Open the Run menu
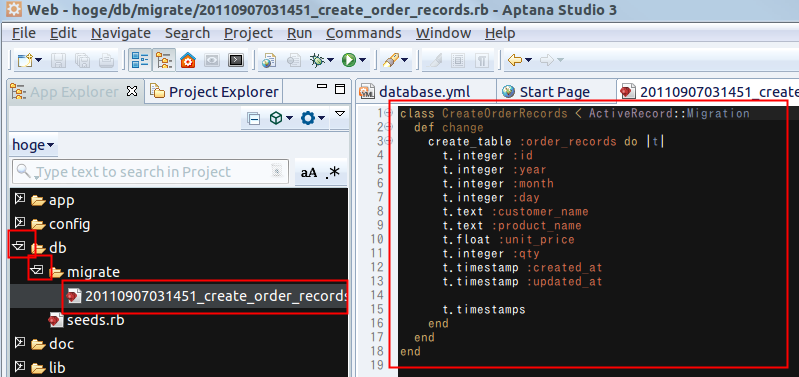799x377 pixels. 299,33
